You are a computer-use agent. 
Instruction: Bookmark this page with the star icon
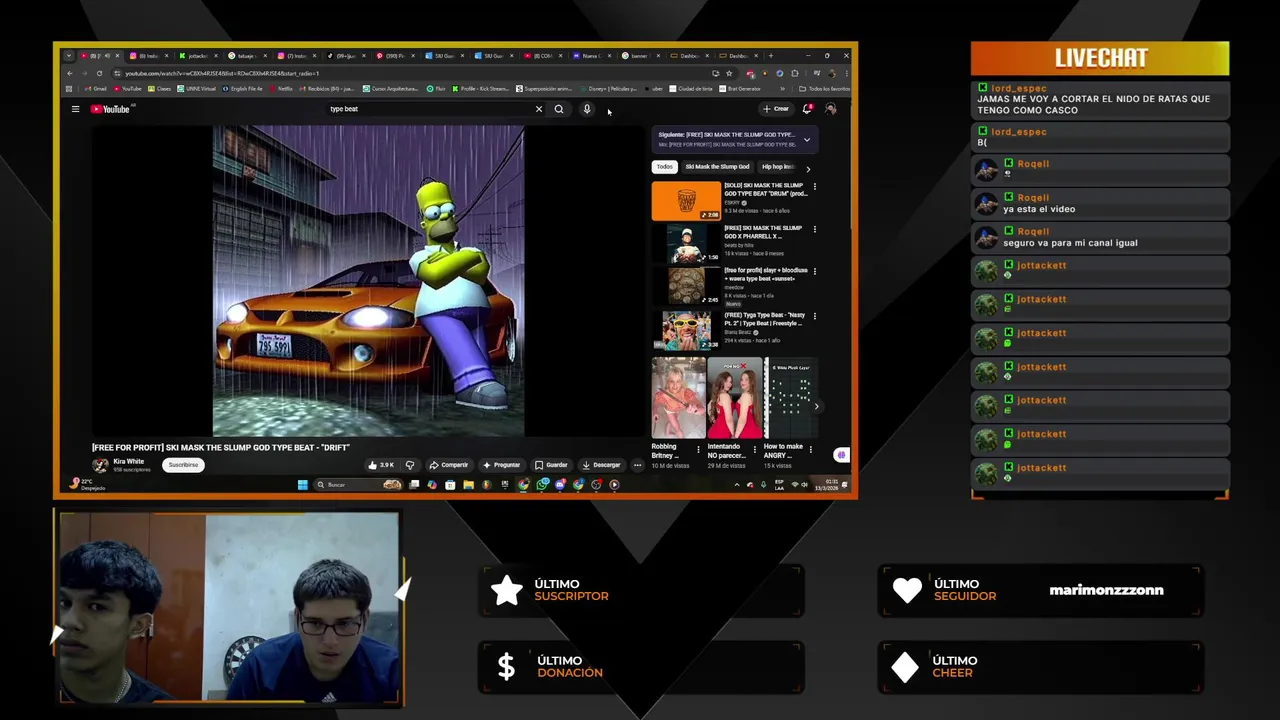click(728, 73)
